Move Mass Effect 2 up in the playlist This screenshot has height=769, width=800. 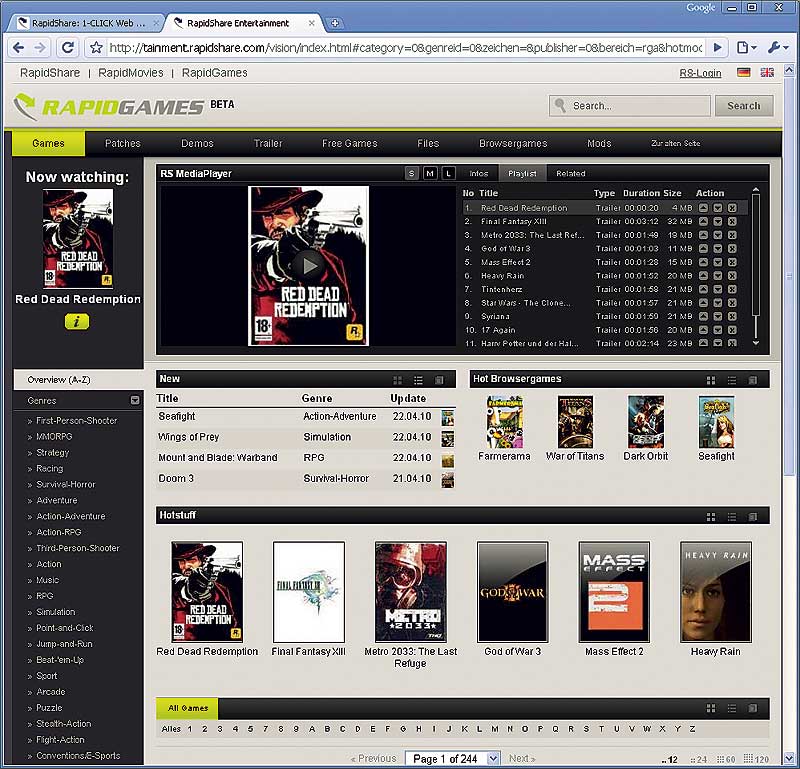[703, 262]
